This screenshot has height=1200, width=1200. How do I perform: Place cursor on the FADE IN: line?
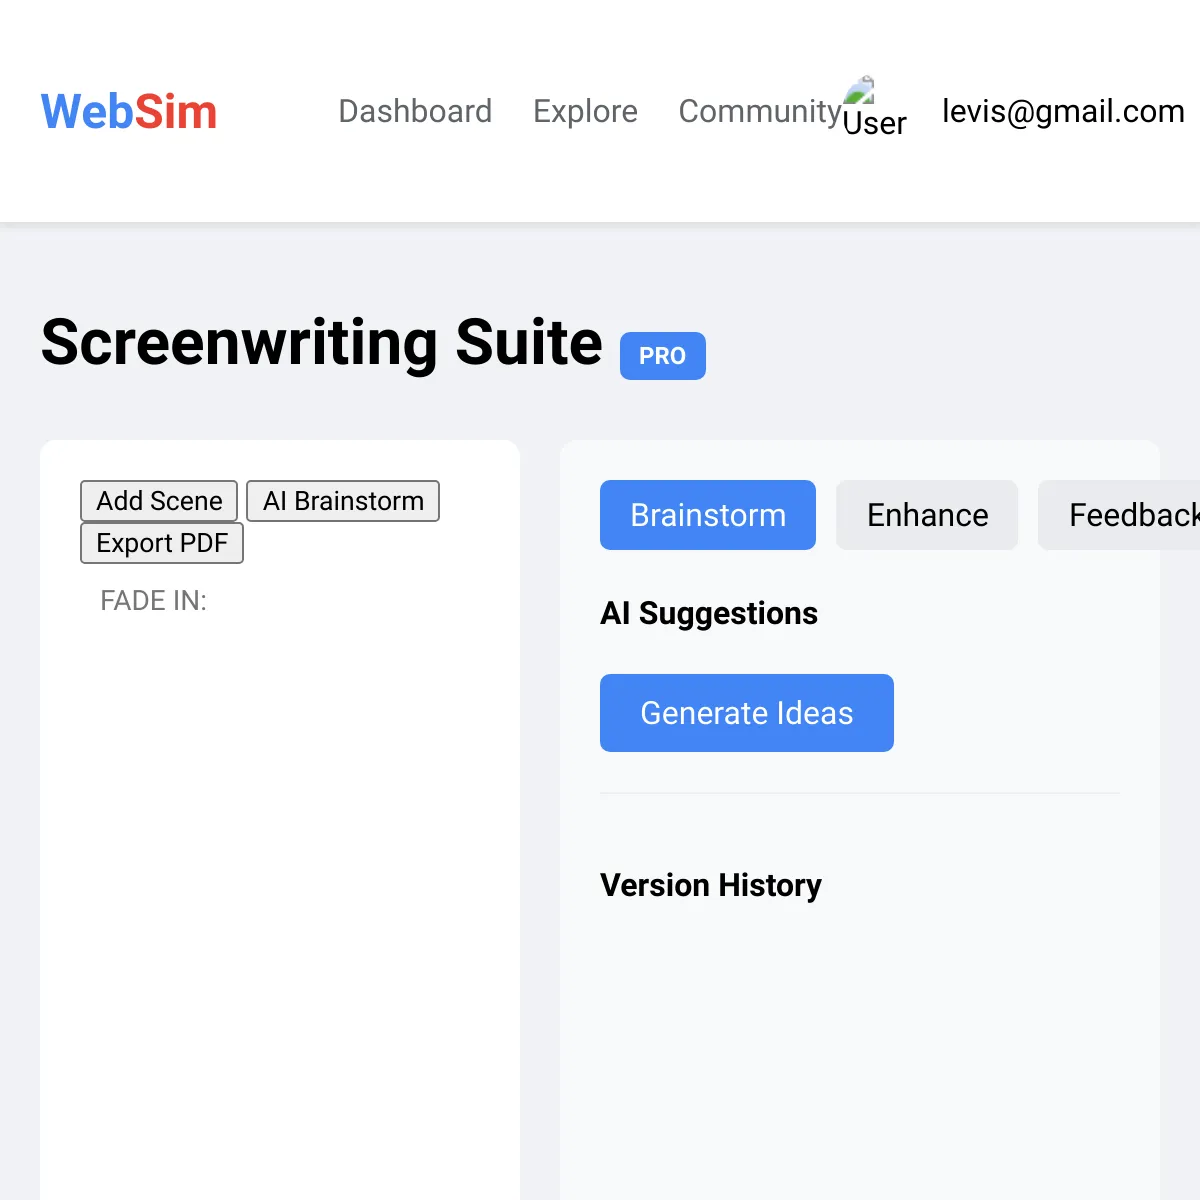click(153, 600)
